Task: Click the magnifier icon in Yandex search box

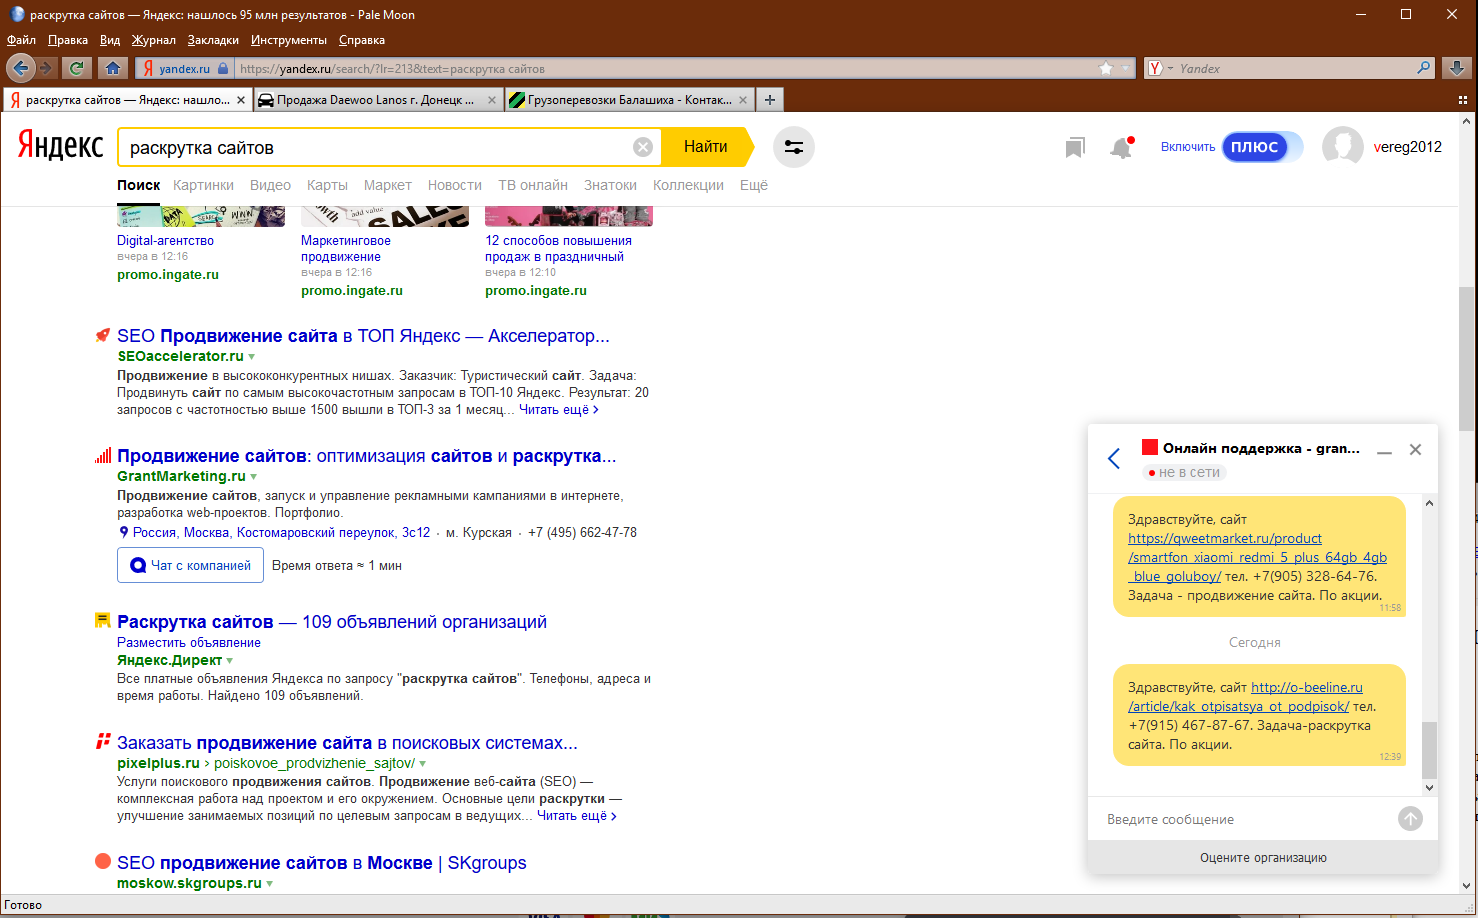Action: coord(1424,68)
